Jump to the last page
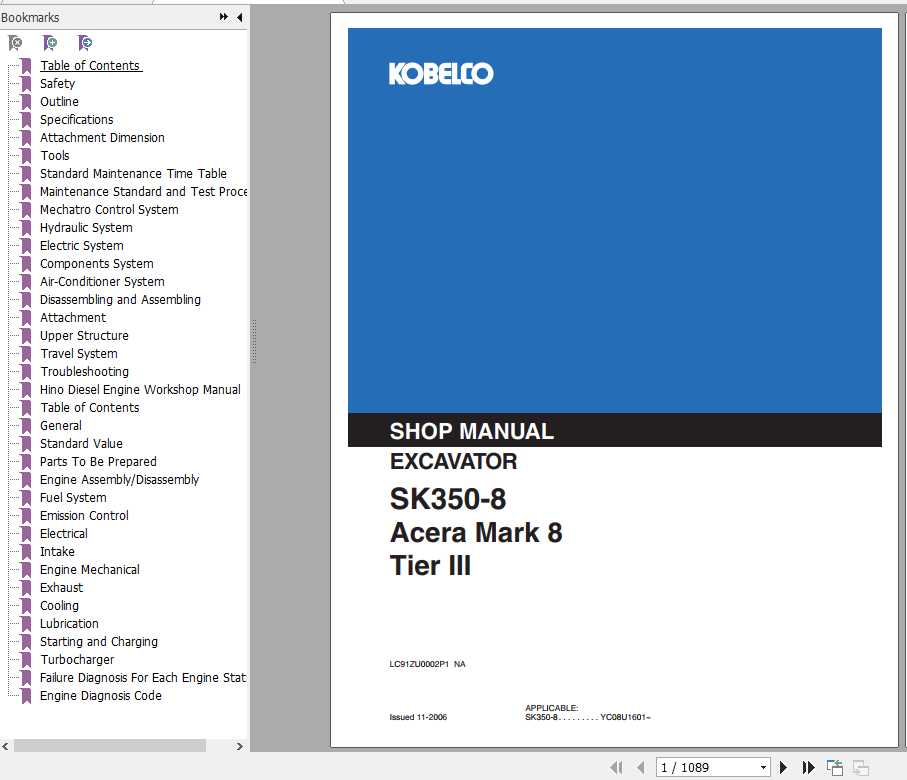This screenshot has width=907, height=780. pyautogui.click(x=809, y=767)
